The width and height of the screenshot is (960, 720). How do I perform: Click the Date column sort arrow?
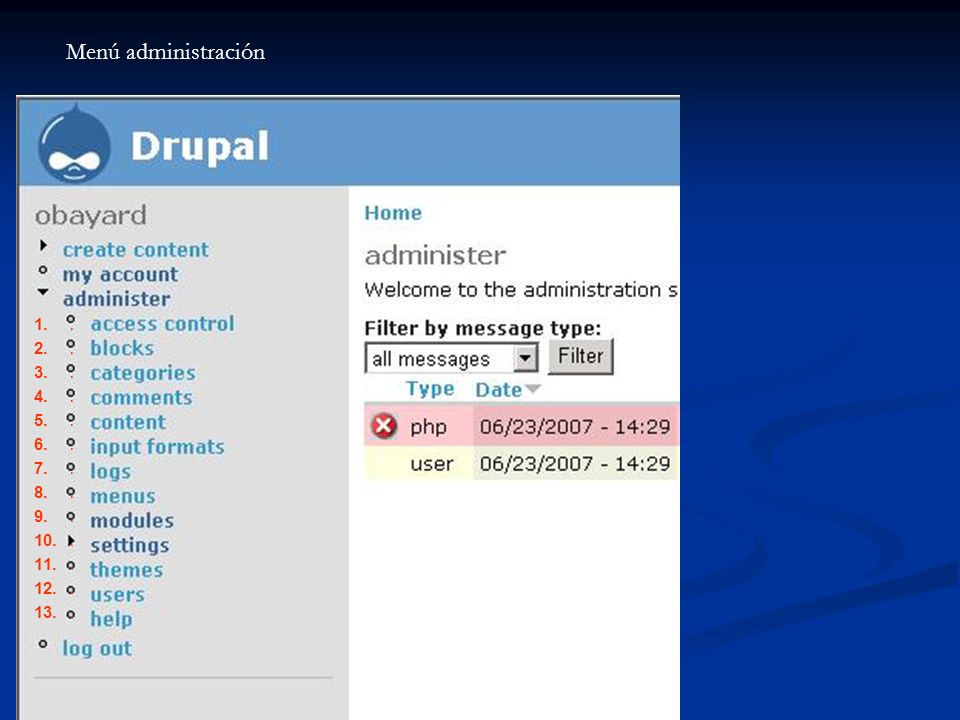[533, 389]
